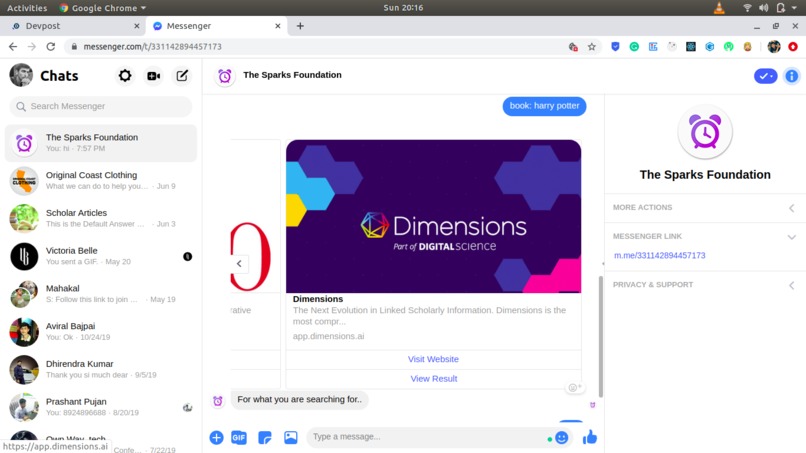Open Messenger settings gear icon
The image size is (806, 453).
point(125,76)
